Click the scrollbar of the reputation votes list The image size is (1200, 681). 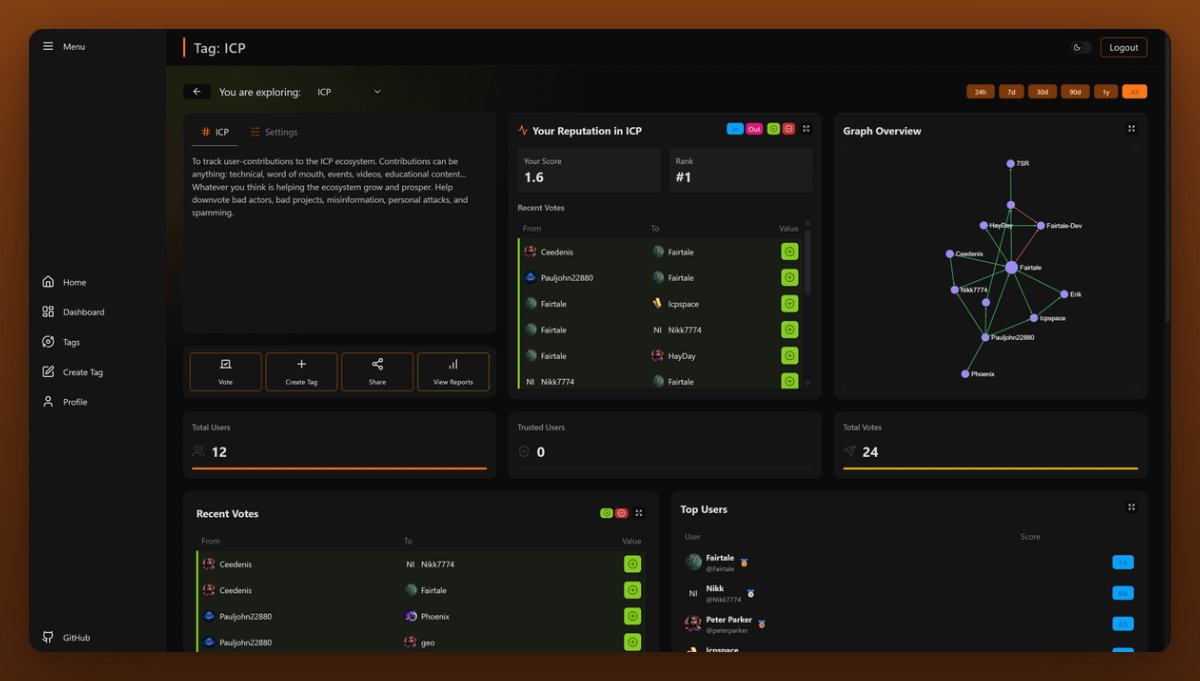point(808,262)
